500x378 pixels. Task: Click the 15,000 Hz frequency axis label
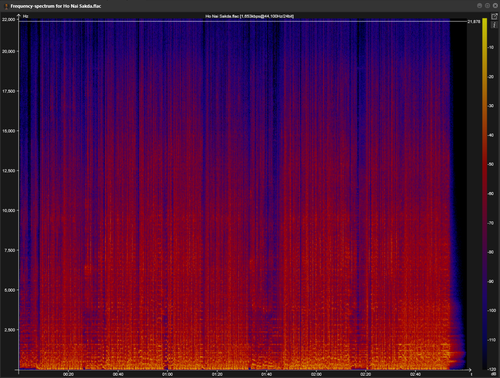(8, 131)
